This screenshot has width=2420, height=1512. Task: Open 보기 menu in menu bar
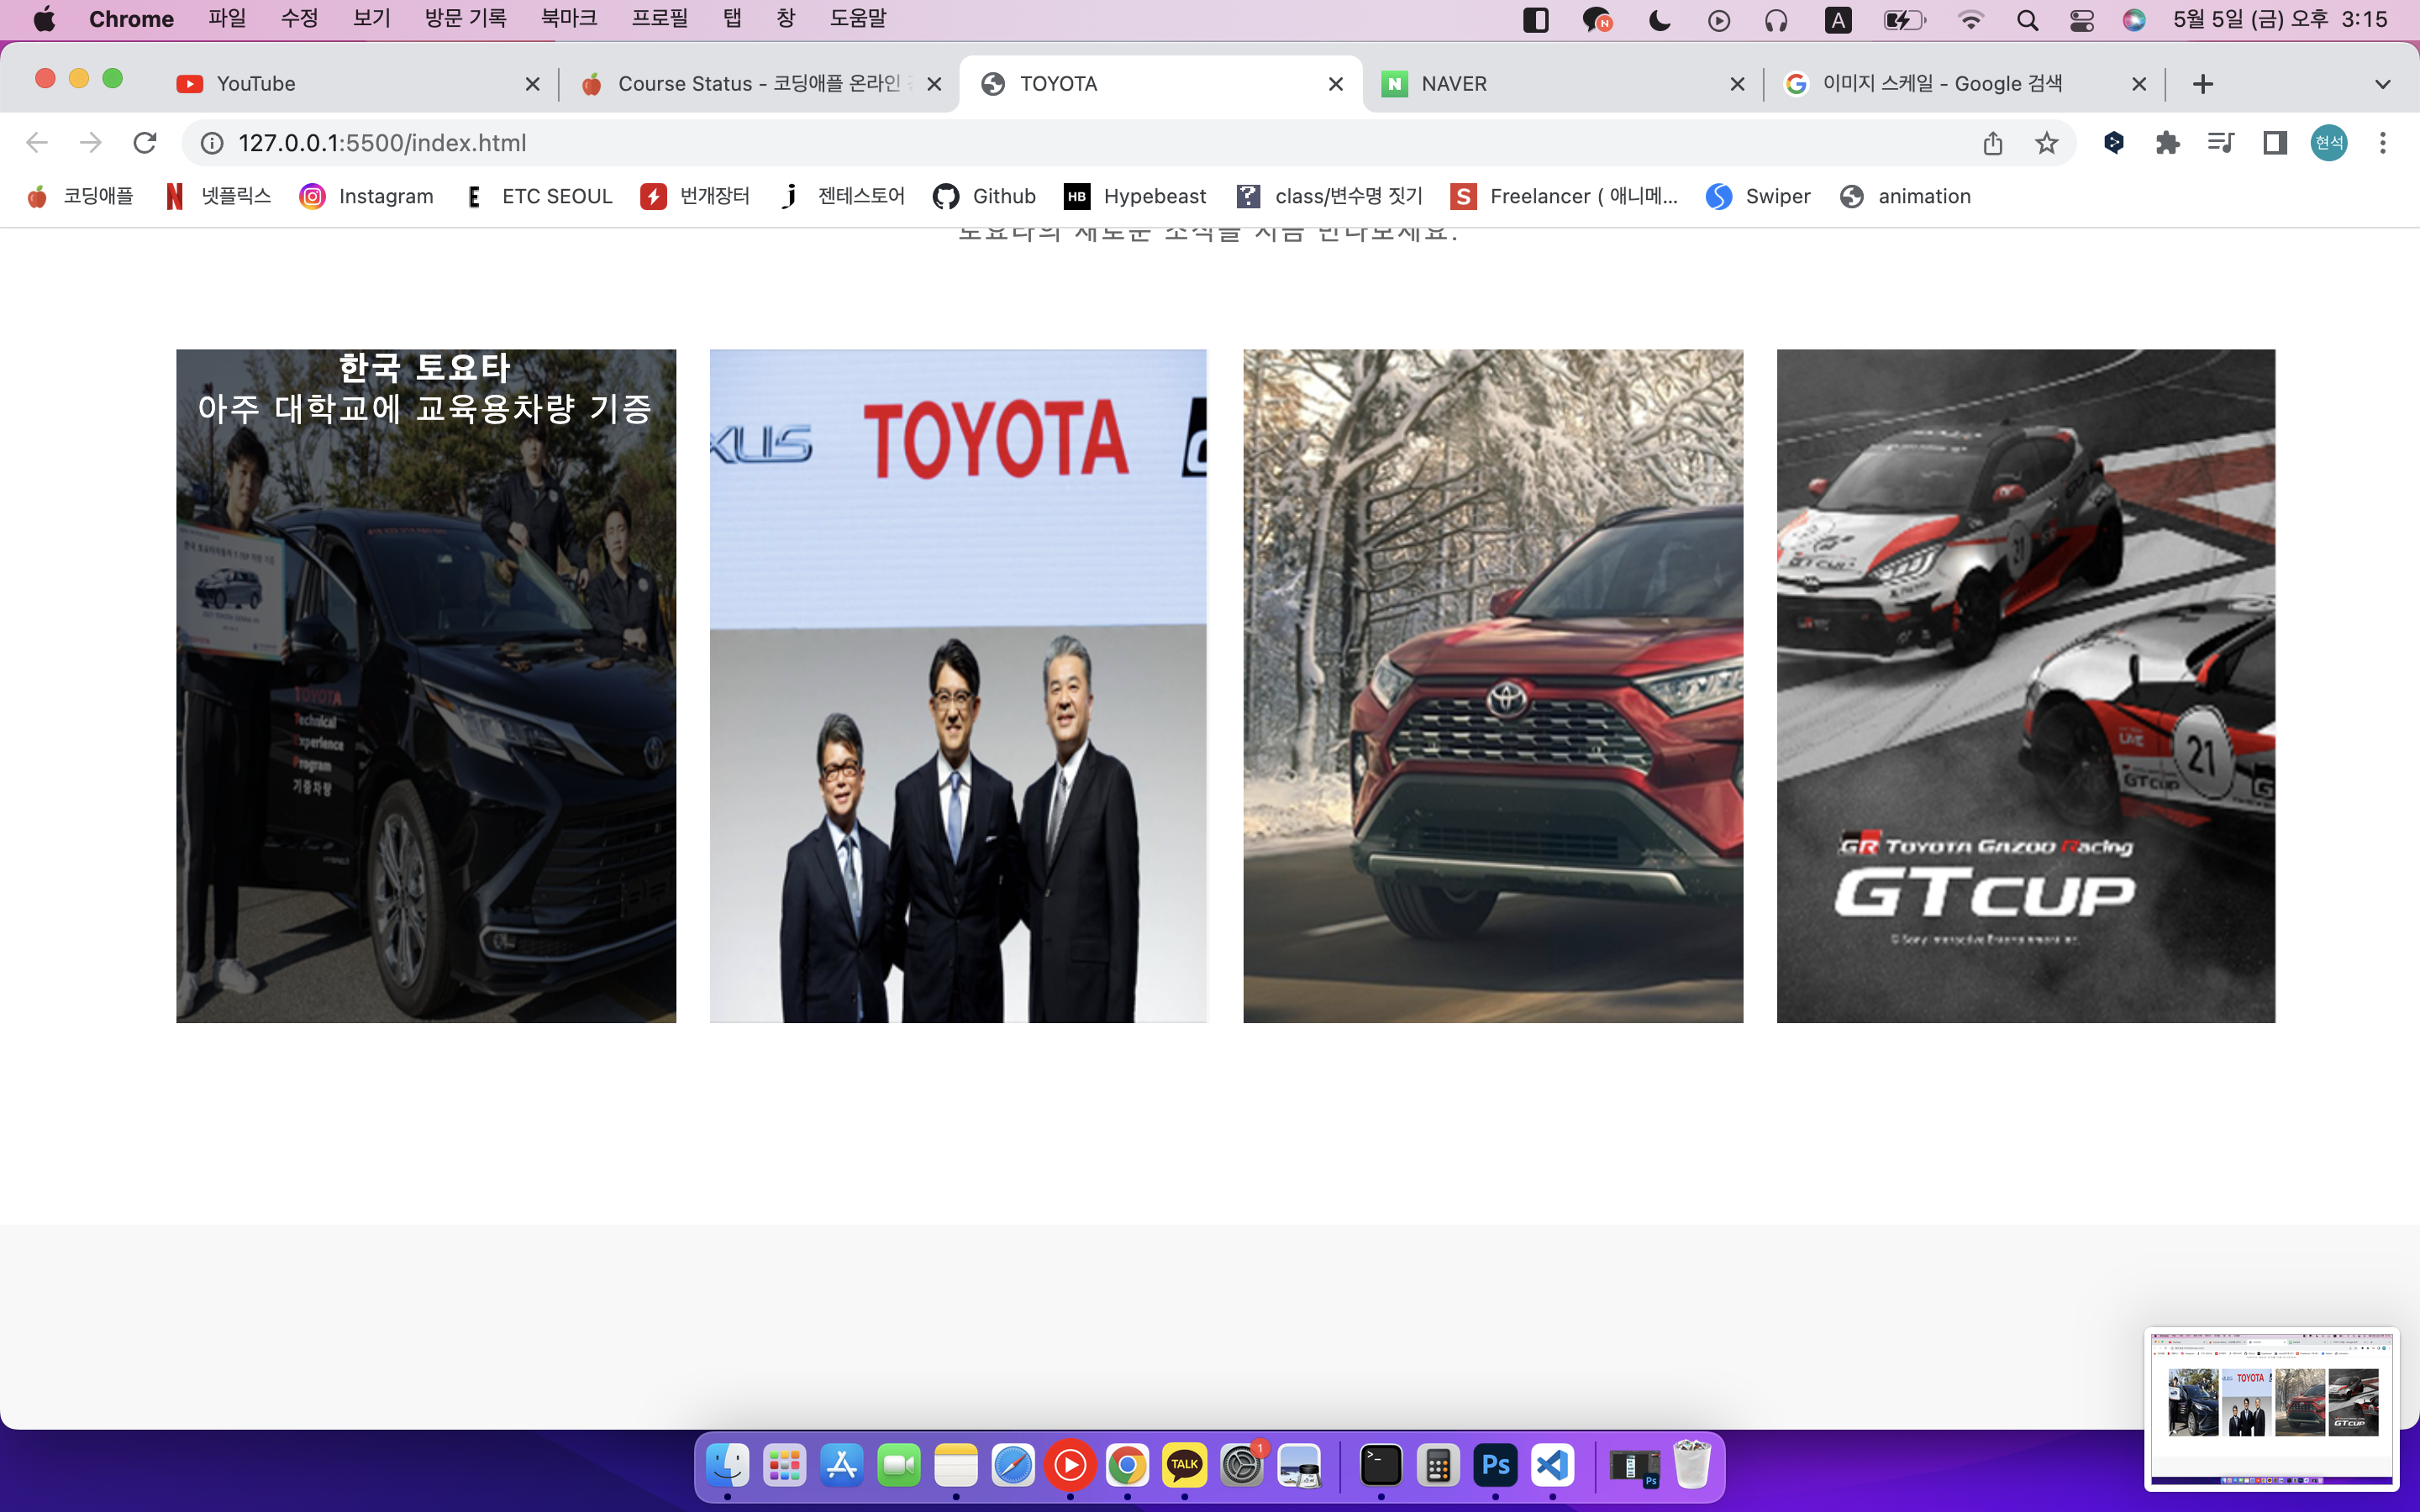pos(371,19)
